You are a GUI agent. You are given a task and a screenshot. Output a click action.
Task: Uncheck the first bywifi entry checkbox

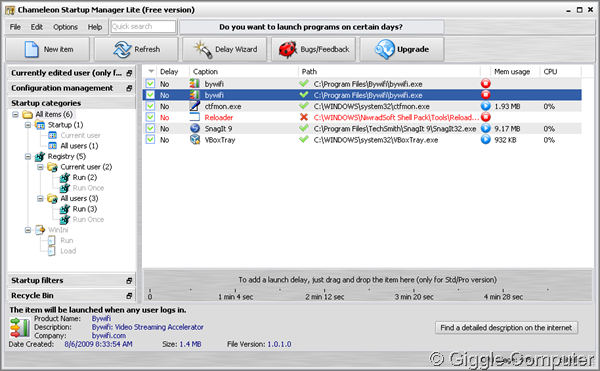pos(150,84)
